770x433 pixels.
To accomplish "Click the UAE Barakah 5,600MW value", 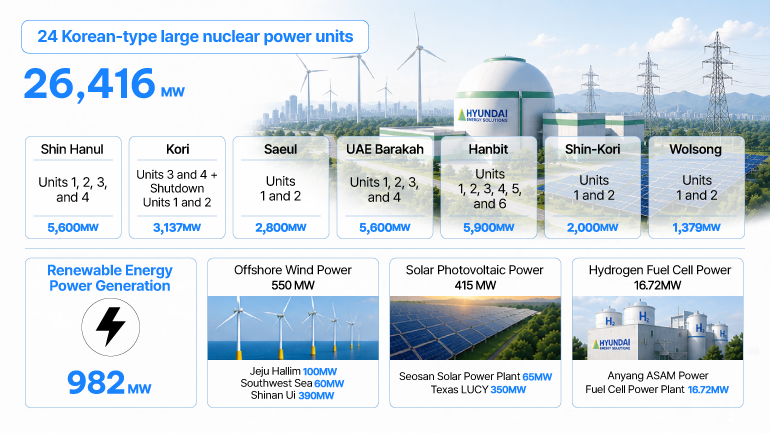I will [x=385, y=228].
